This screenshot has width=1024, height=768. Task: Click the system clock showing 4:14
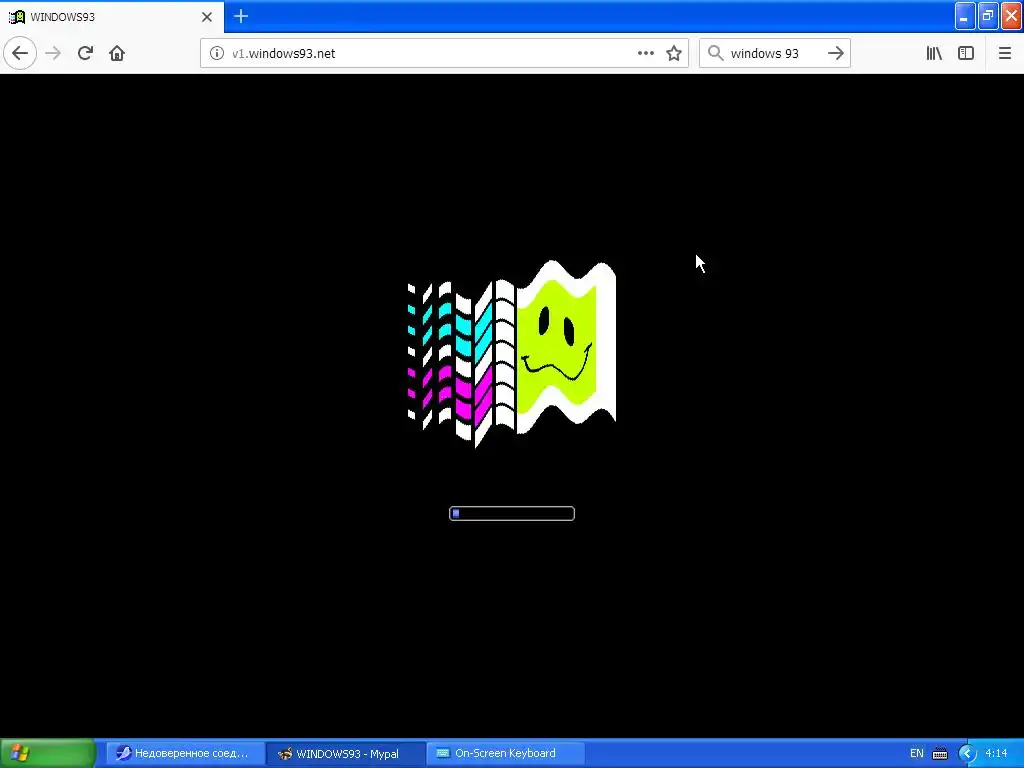click(x=996, y=753)
